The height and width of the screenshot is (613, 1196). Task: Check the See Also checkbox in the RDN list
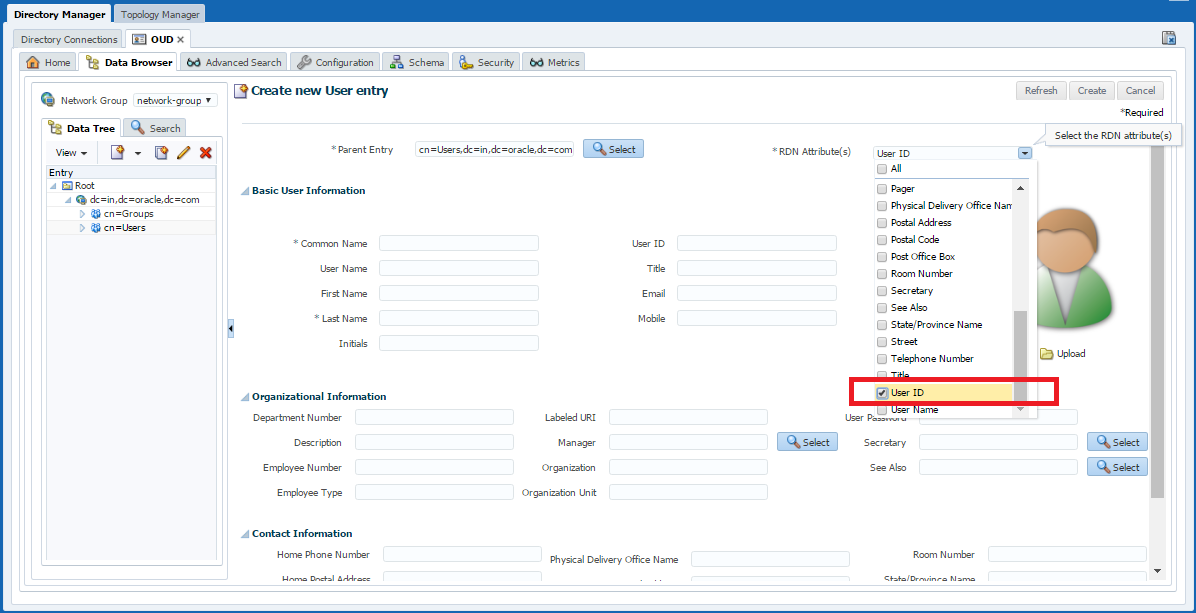click(x=882, y=307)
